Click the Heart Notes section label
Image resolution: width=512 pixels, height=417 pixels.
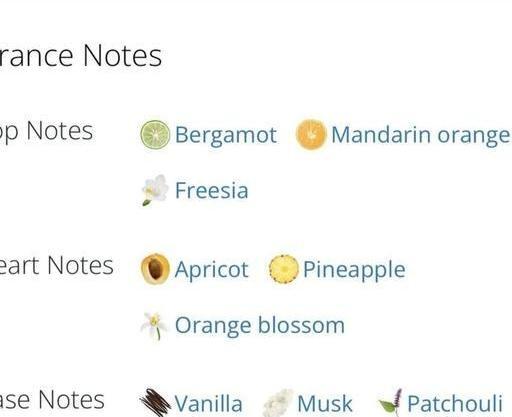[x=57, y=265]
